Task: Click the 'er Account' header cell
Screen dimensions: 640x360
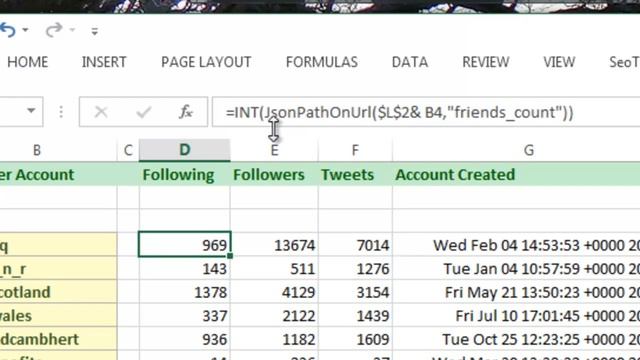Action: [58, 174]
